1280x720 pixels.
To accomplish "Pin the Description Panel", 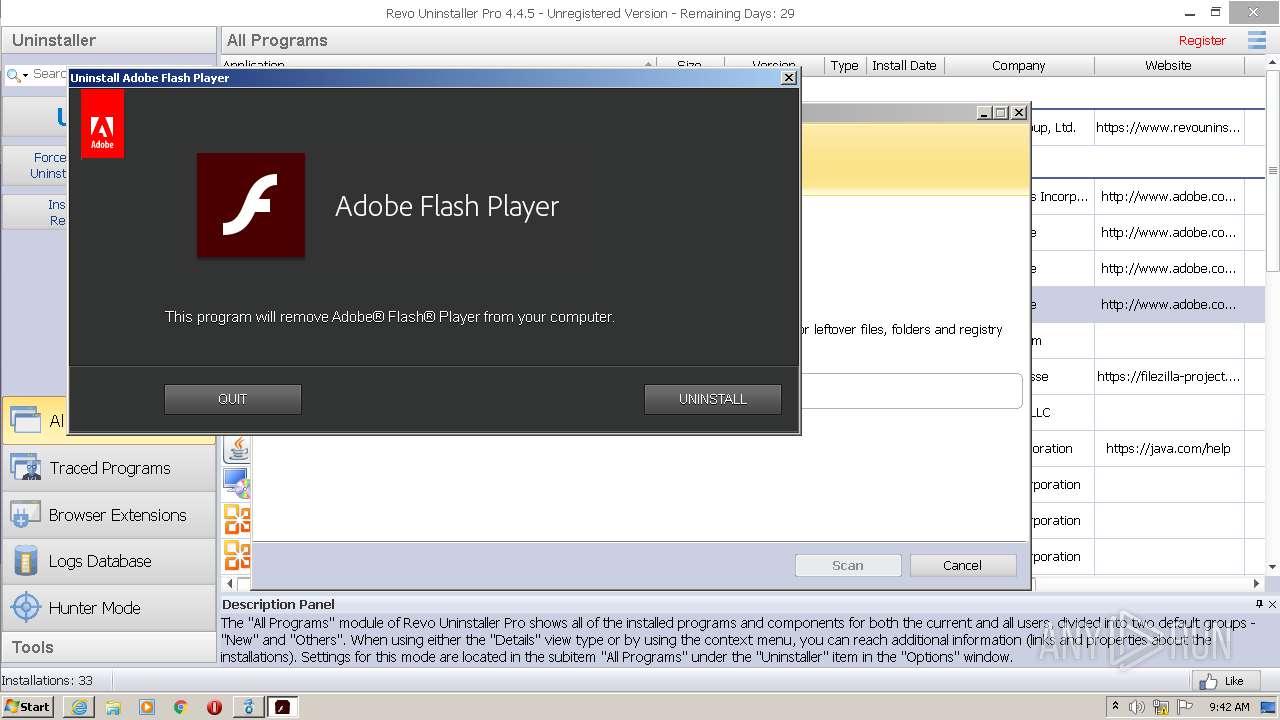I will tap(1259, 604).
